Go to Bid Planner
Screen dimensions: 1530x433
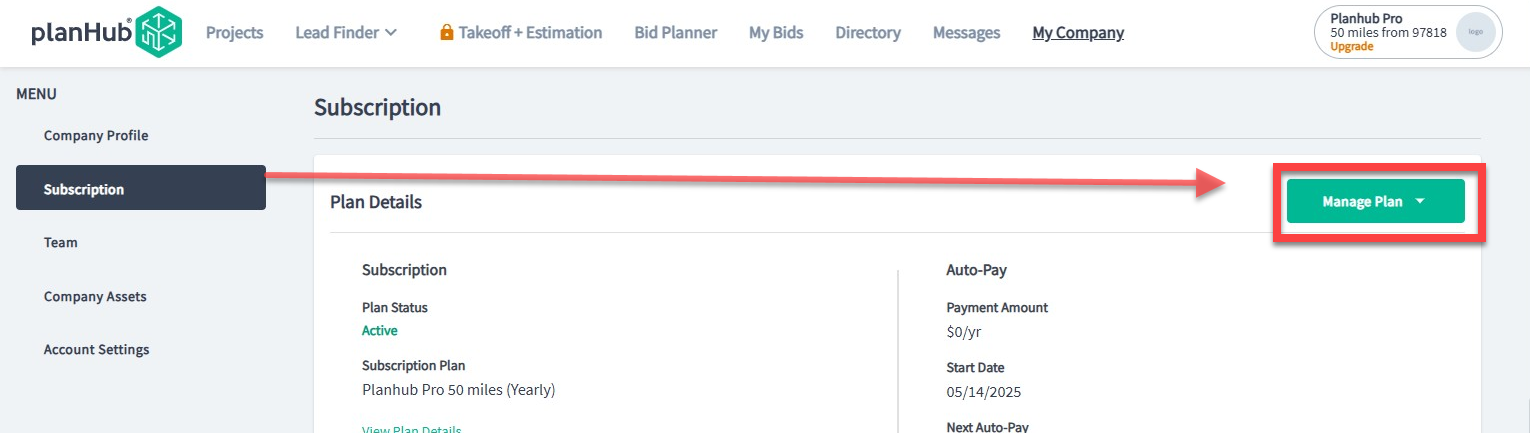[675, 33]
